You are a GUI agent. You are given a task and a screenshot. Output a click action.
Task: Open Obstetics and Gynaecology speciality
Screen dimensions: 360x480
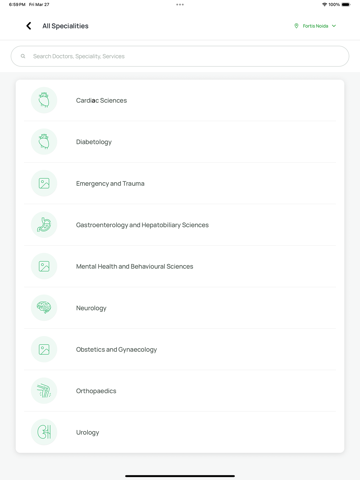point(180,349)
